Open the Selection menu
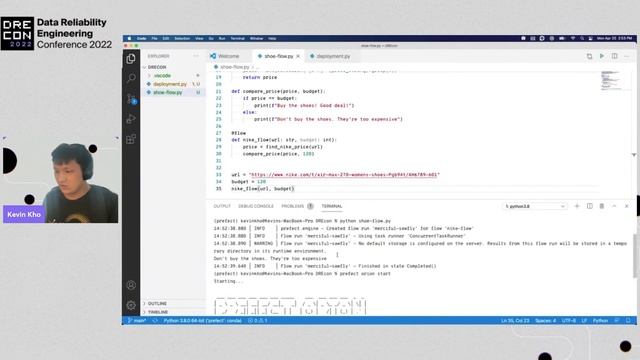The image size is (640, 360). click(x=182, y=38)
